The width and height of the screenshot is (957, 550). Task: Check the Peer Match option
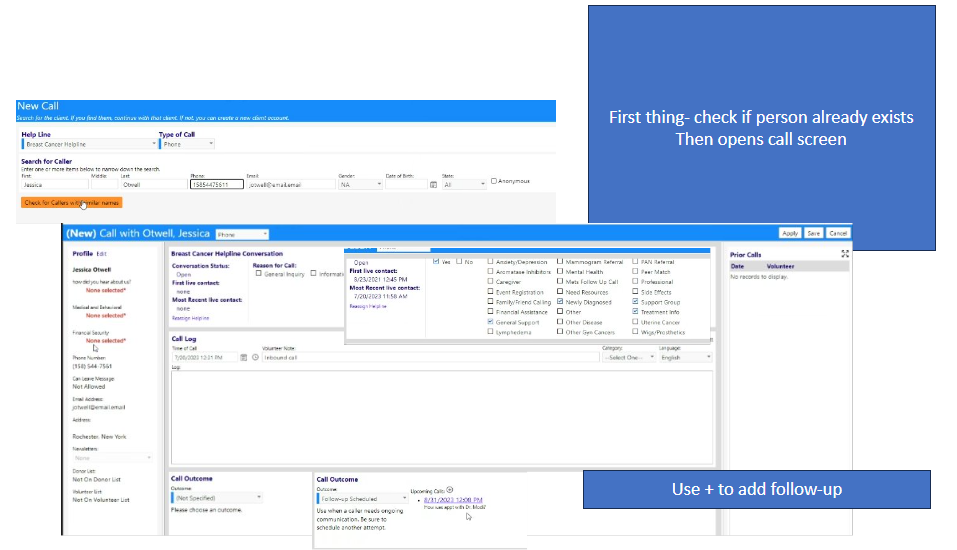(x=635, y=272)
